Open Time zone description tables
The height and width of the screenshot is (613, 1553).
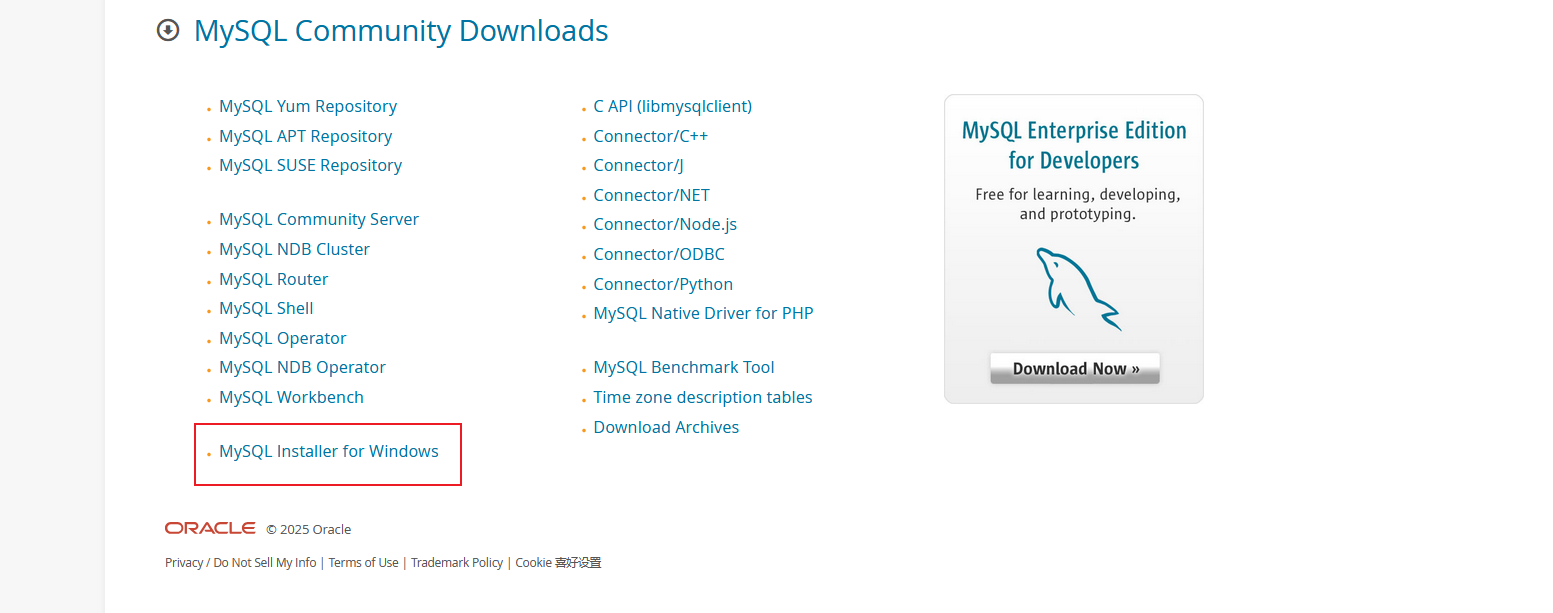pyautogui.click(x=703, y=397)
